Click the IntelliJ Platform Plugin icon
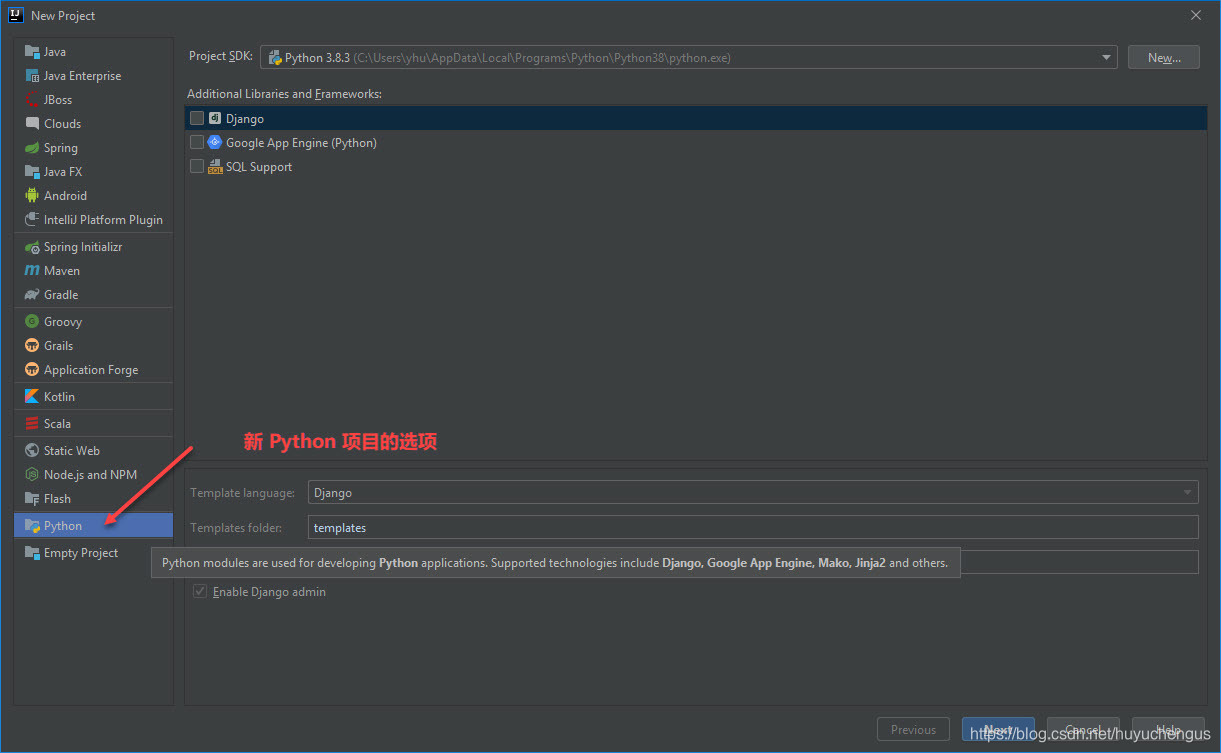The image size is (1221, 753). pos(32,220)
